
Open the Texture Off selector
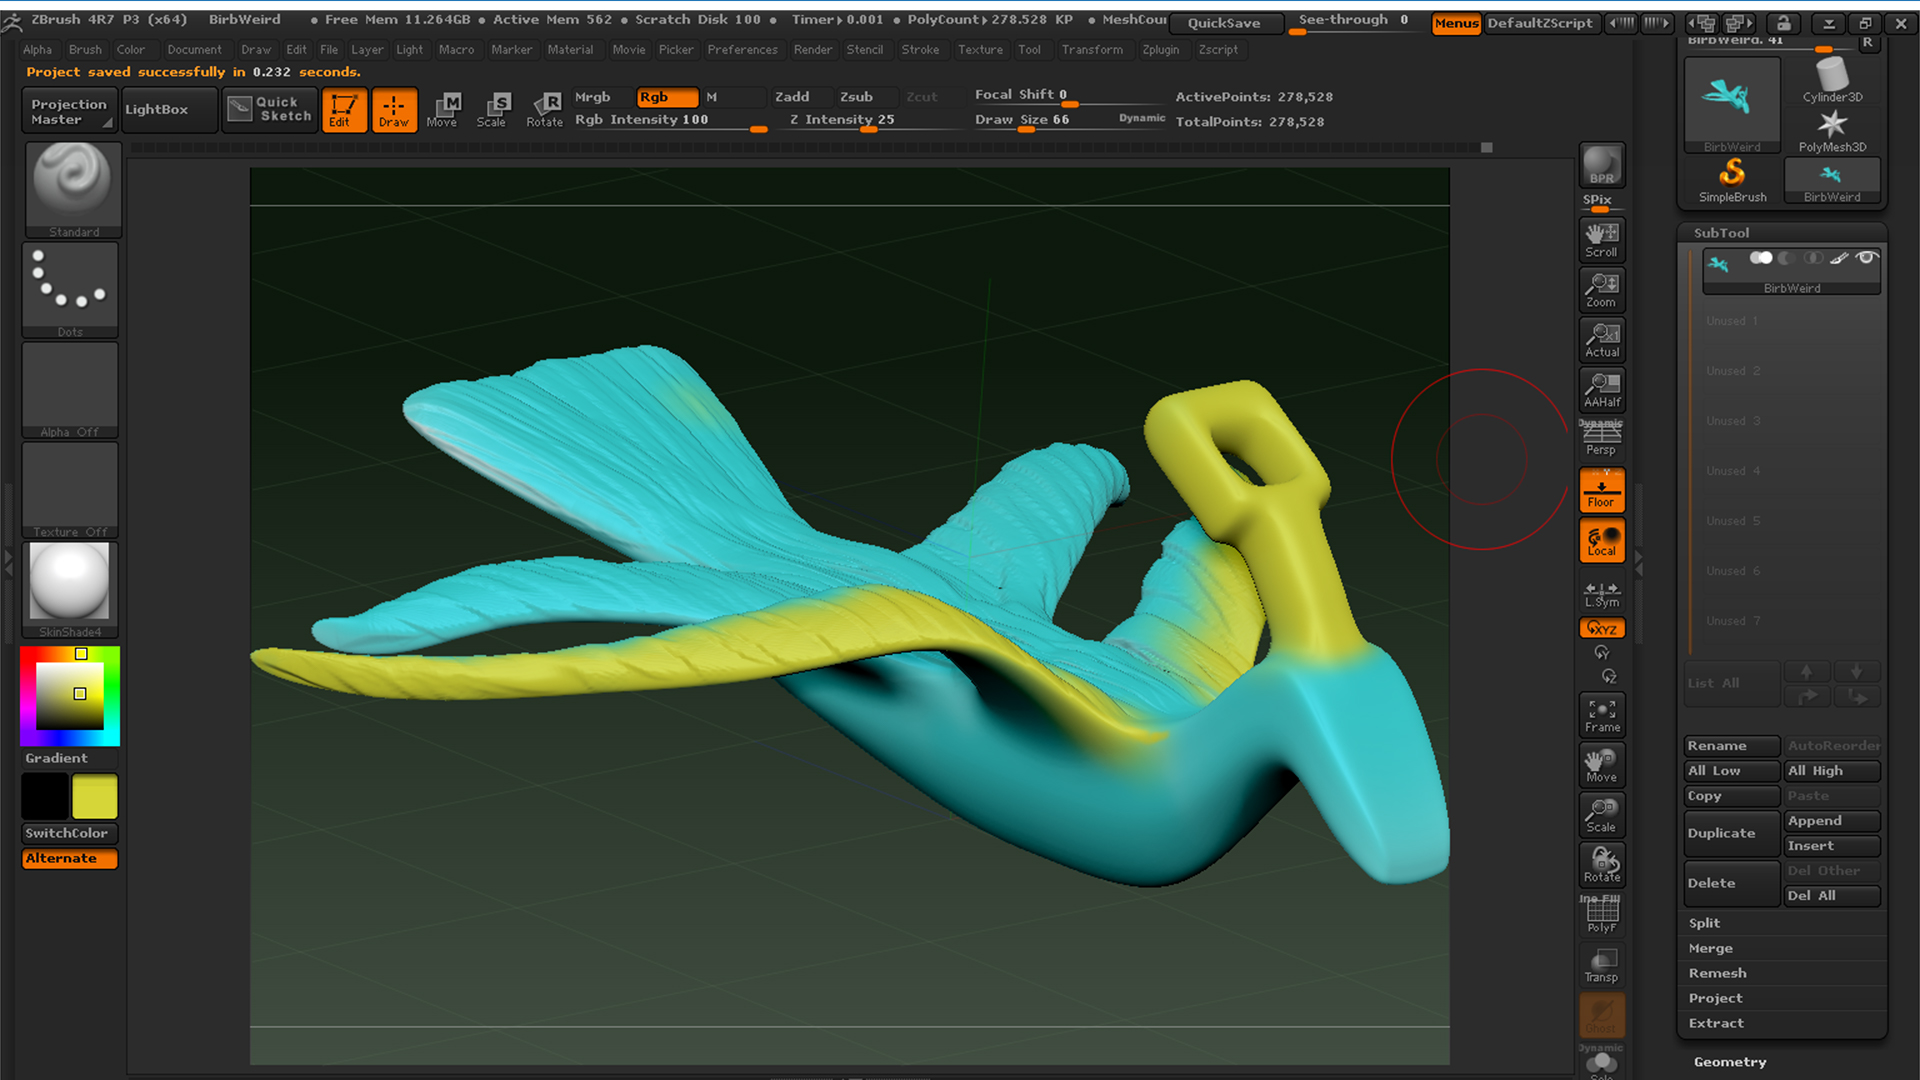pyautogui.click(x=70, y=489)
